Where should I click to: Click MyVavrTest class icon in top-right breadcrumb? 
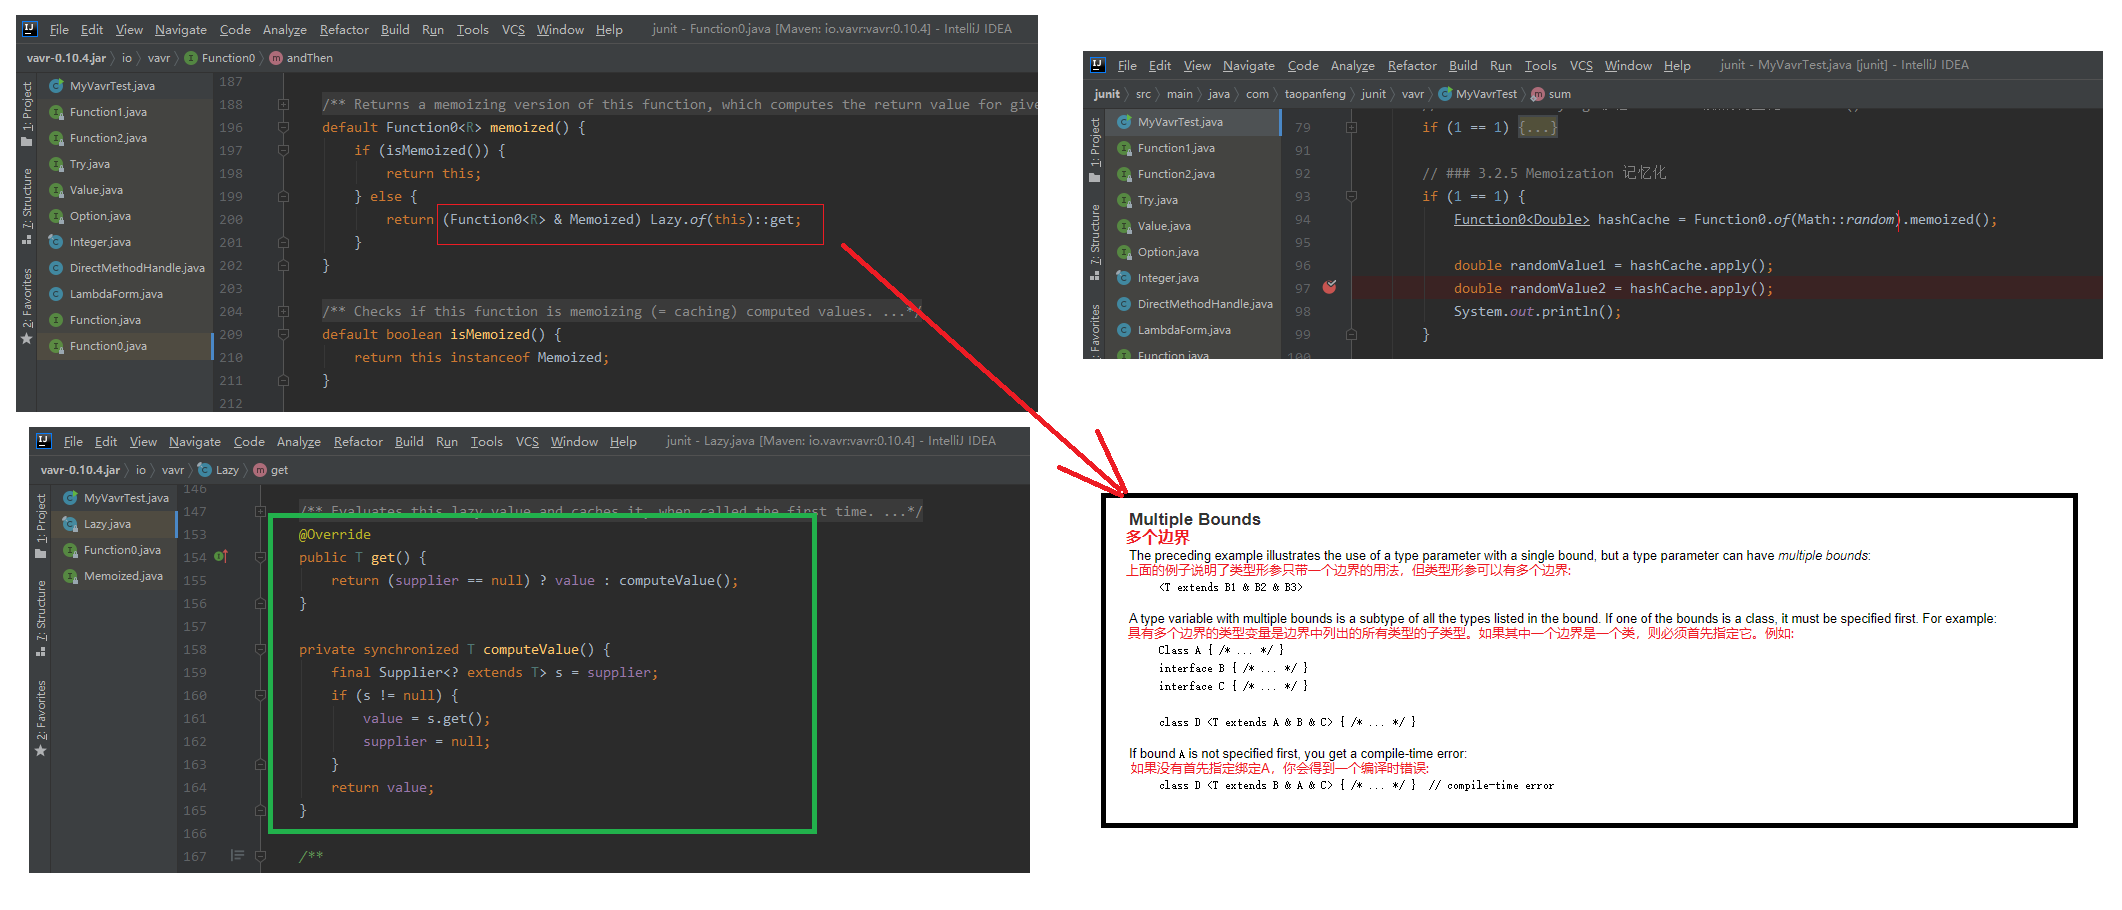[x=1445, y=94]
